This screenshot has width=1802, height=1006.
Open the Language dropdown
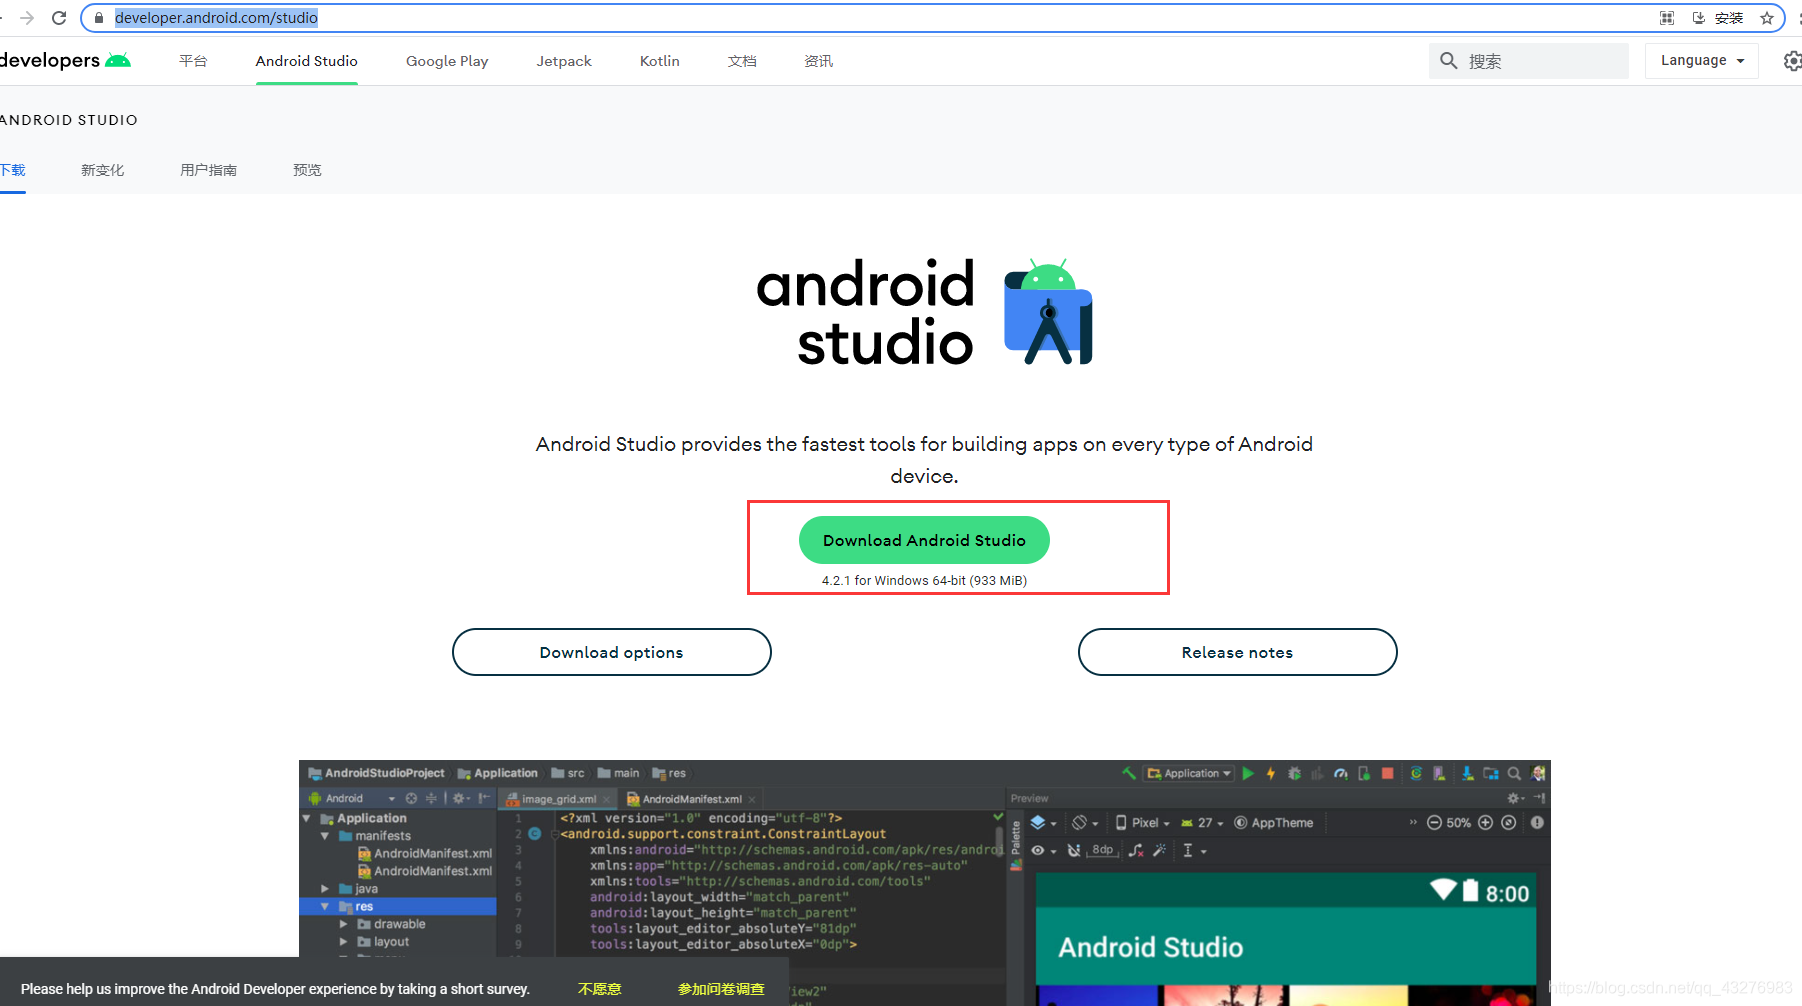1702,61
